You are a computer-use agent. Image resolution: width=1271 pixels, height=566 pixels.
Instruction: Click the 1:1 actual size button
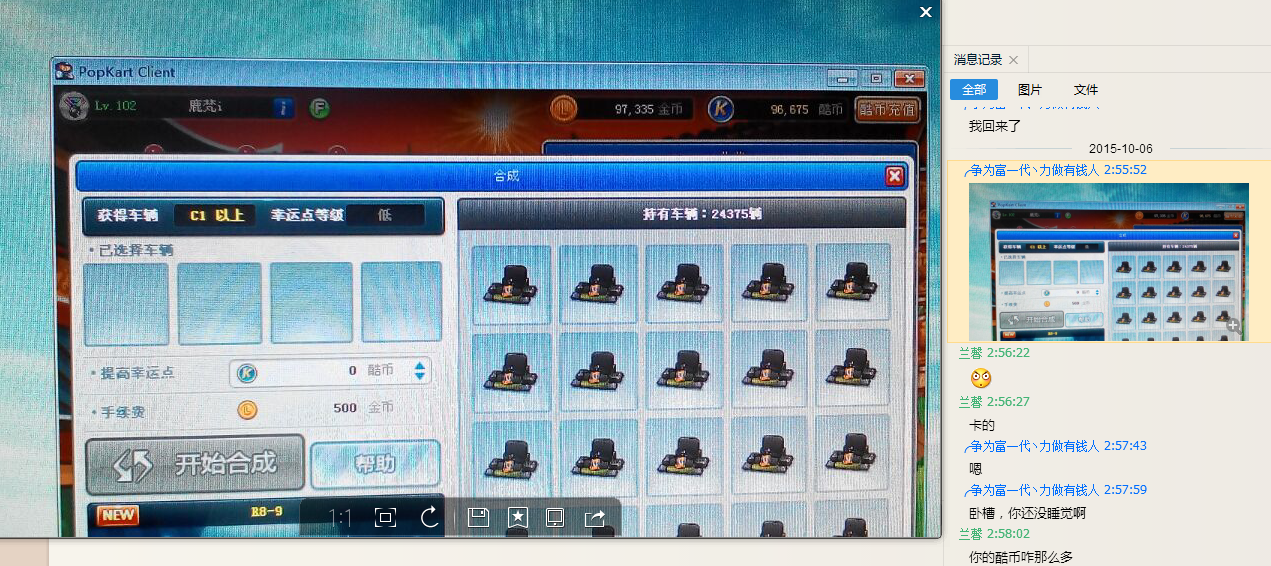[x=340, y=517]
